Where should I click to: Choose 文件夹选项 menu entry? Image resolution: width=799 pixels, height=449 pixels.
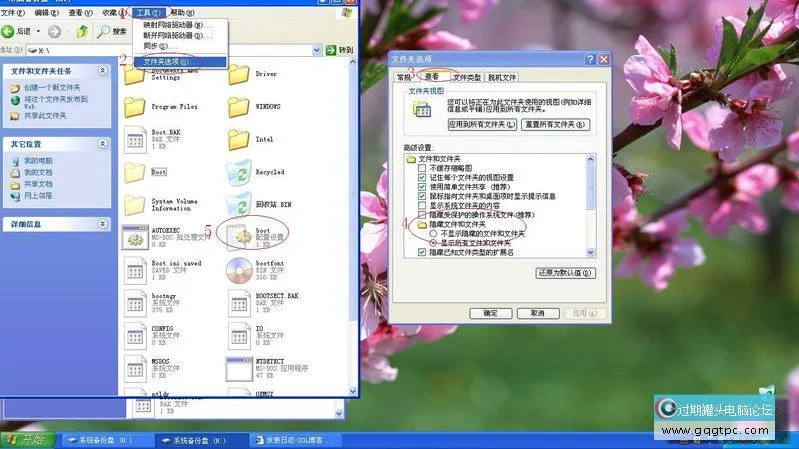180,62
